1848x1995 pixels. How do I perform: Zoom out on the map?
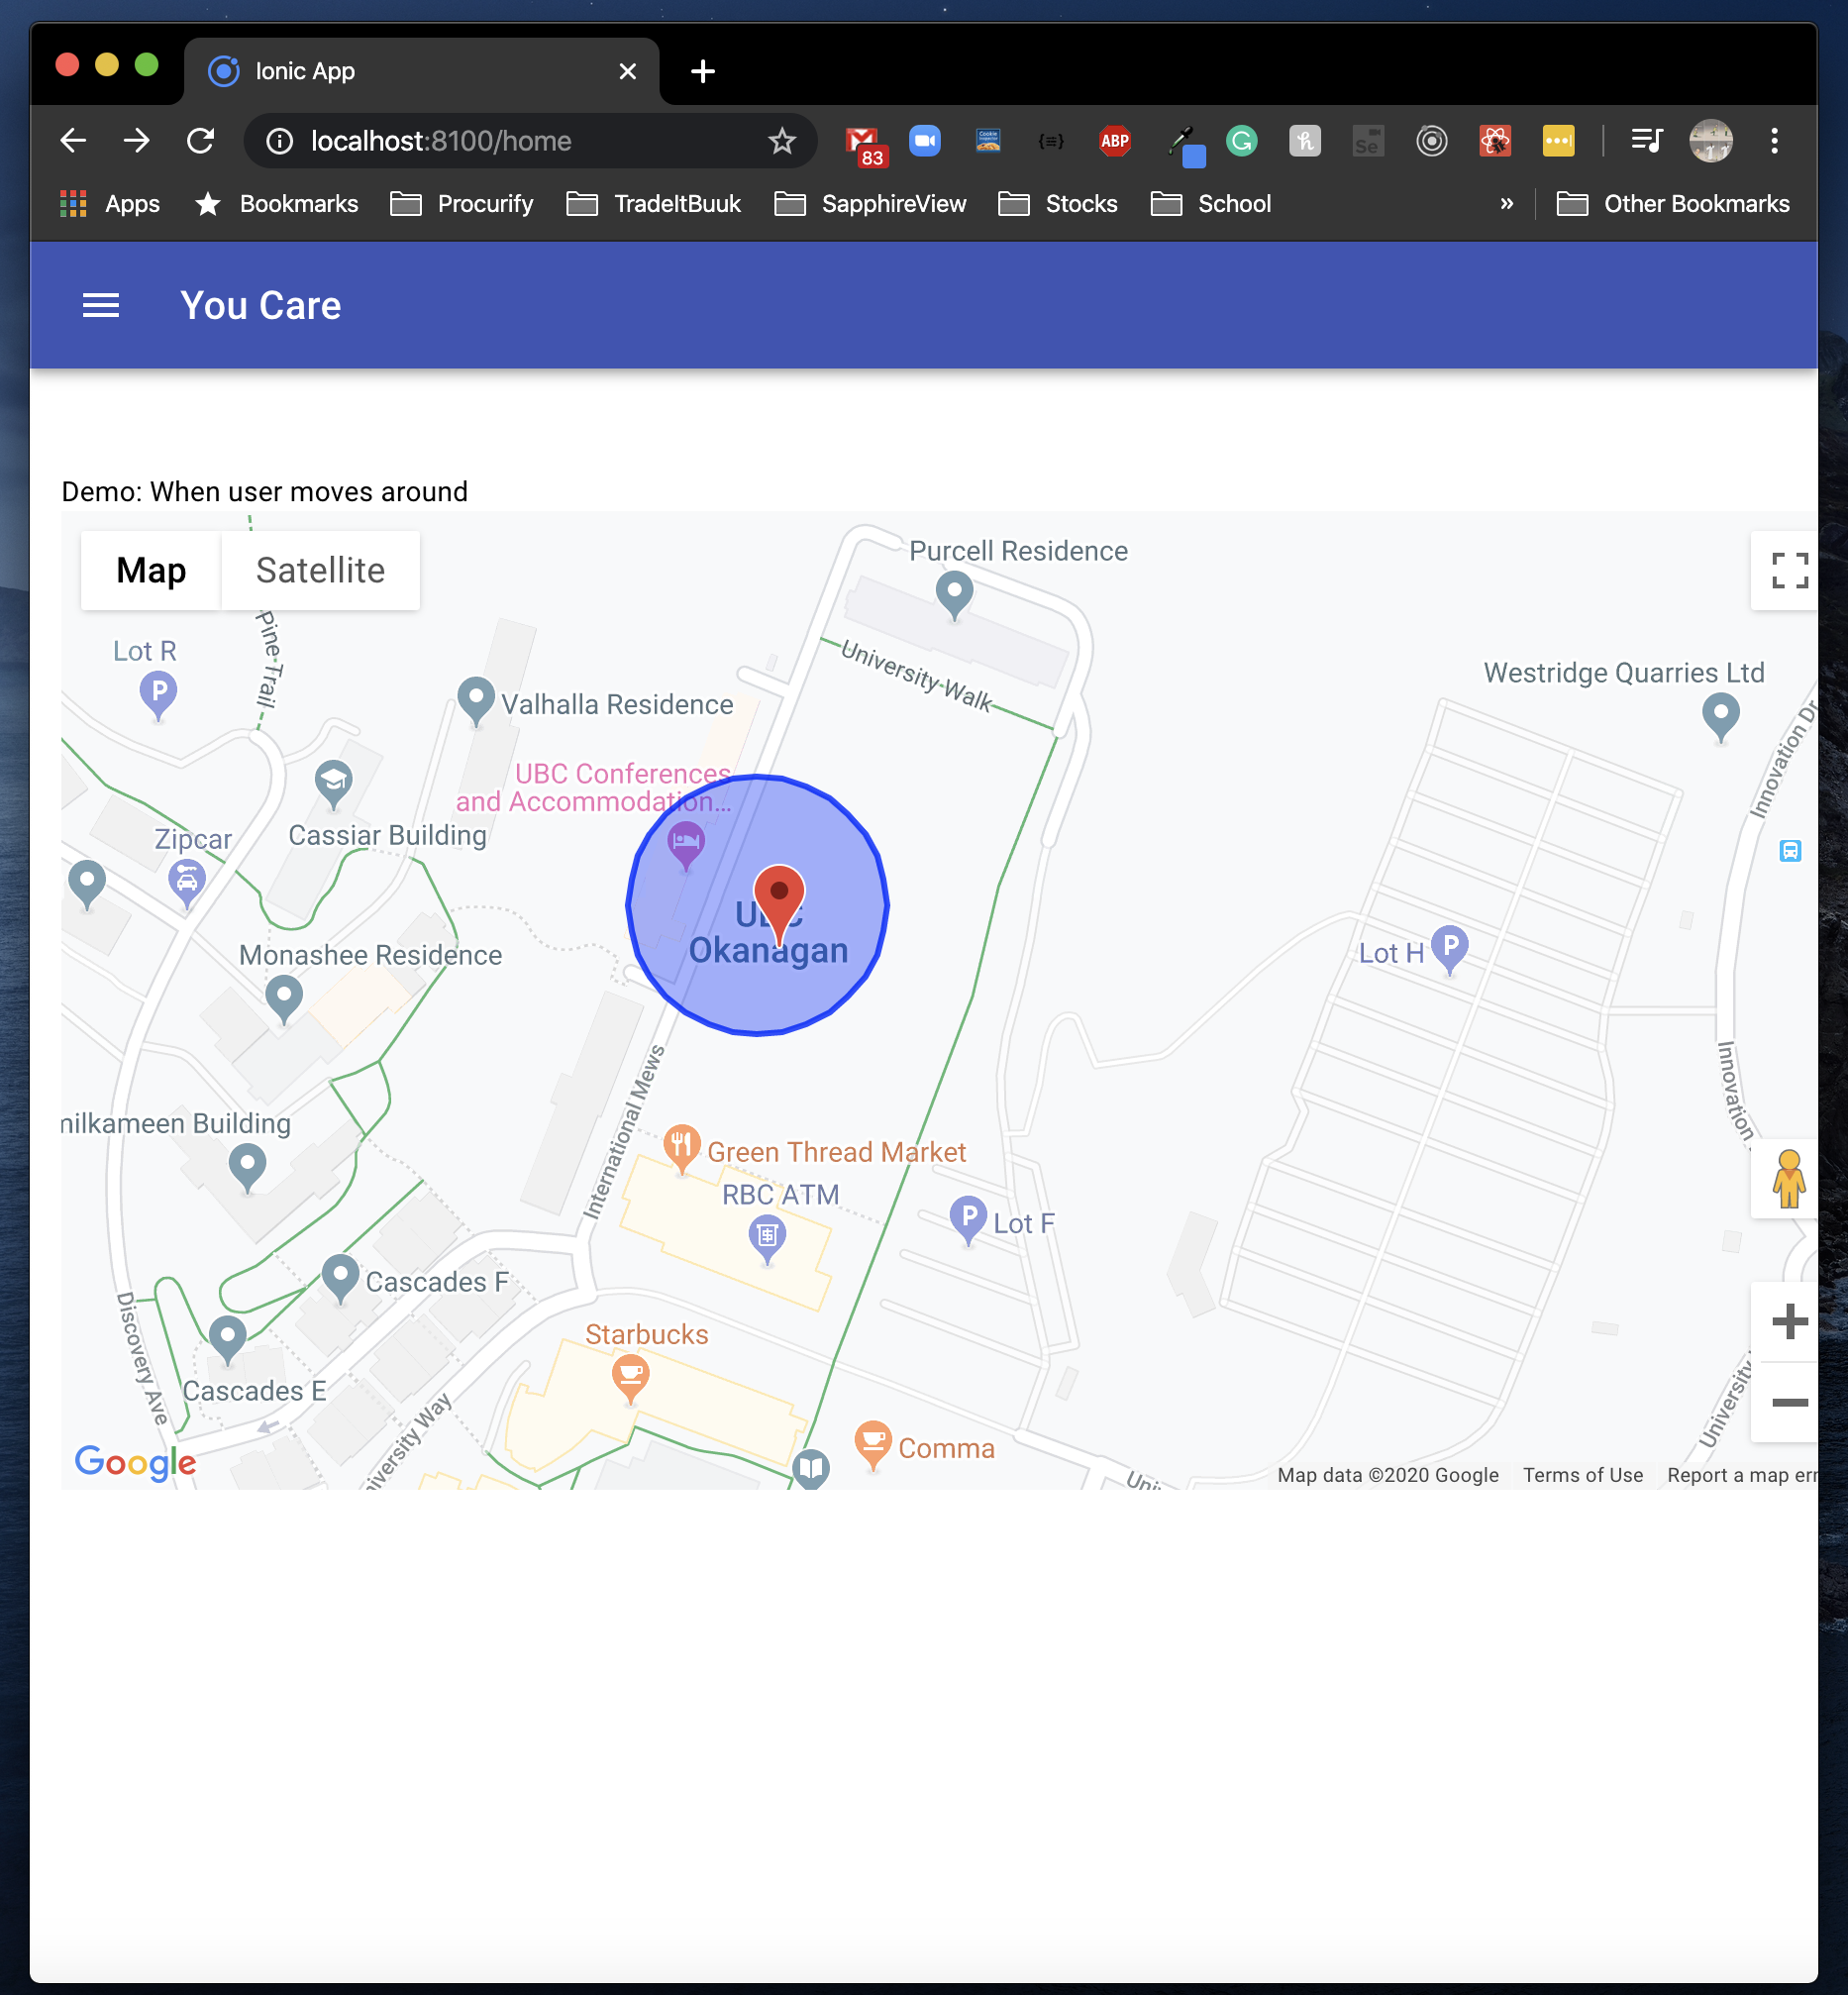coord(1789,1402)
